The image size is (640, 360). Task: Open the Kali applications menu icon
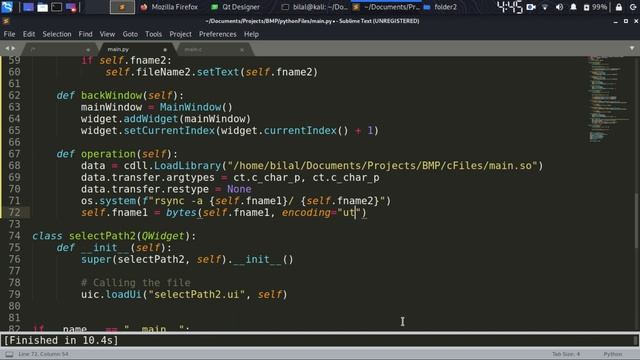click(7, 7)
